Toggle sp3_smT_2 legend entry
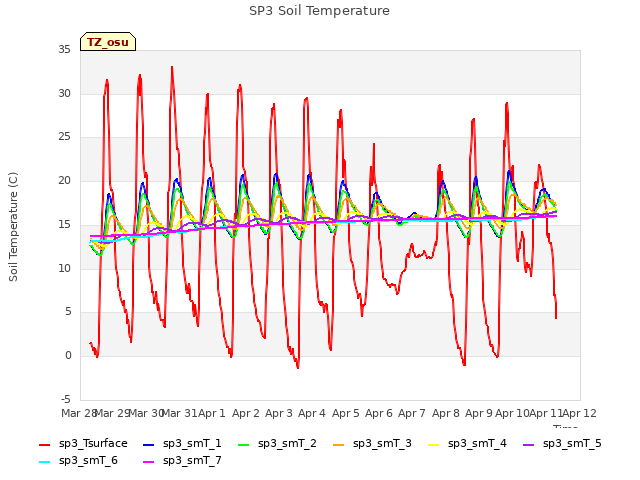The image size is (640, 480). point(277,443)
